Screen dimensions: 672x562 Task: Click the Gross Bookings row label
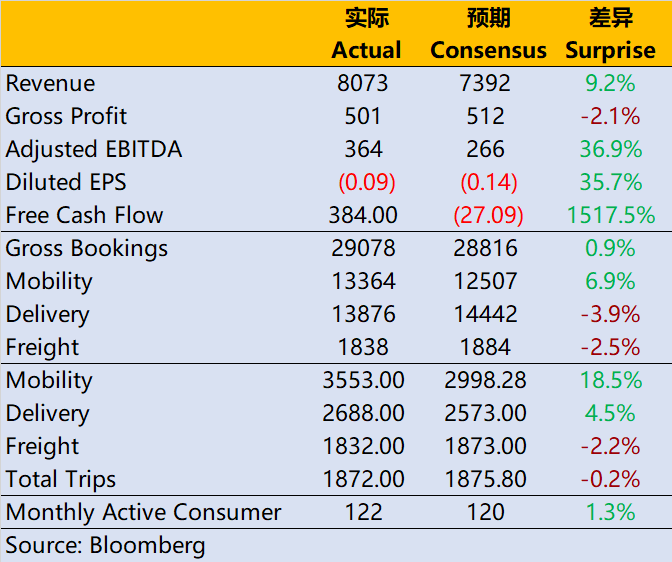pyautogui.click(x=87, y=249)
